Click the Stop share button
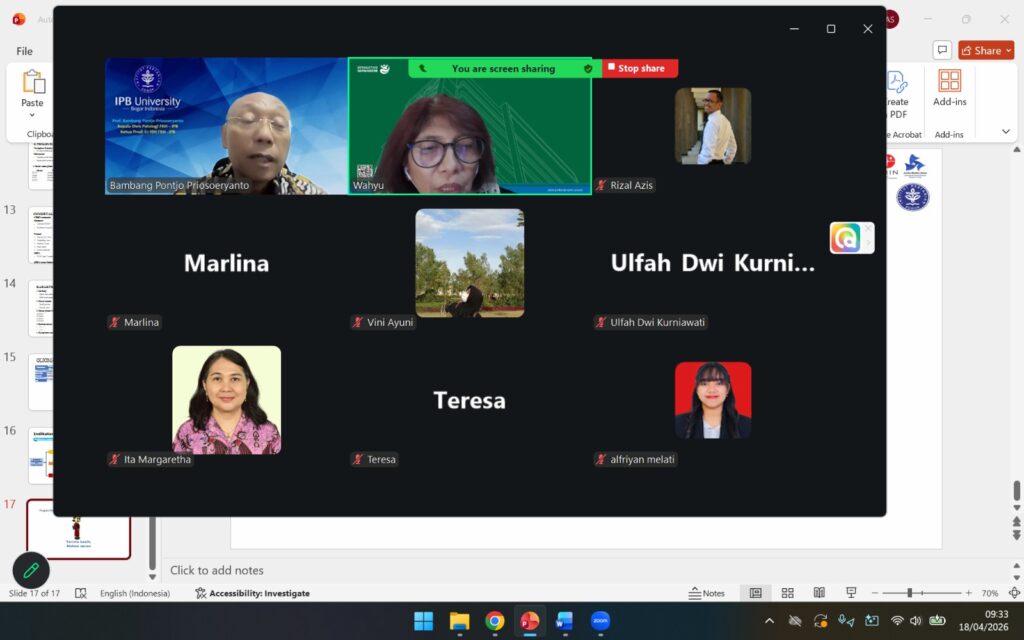This screenshot has width=1024, height=640. (640, 68)
